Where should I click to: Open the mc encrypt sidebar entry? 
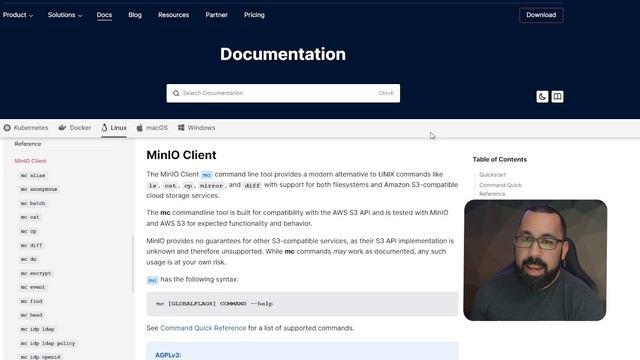(x=36, y=273)
